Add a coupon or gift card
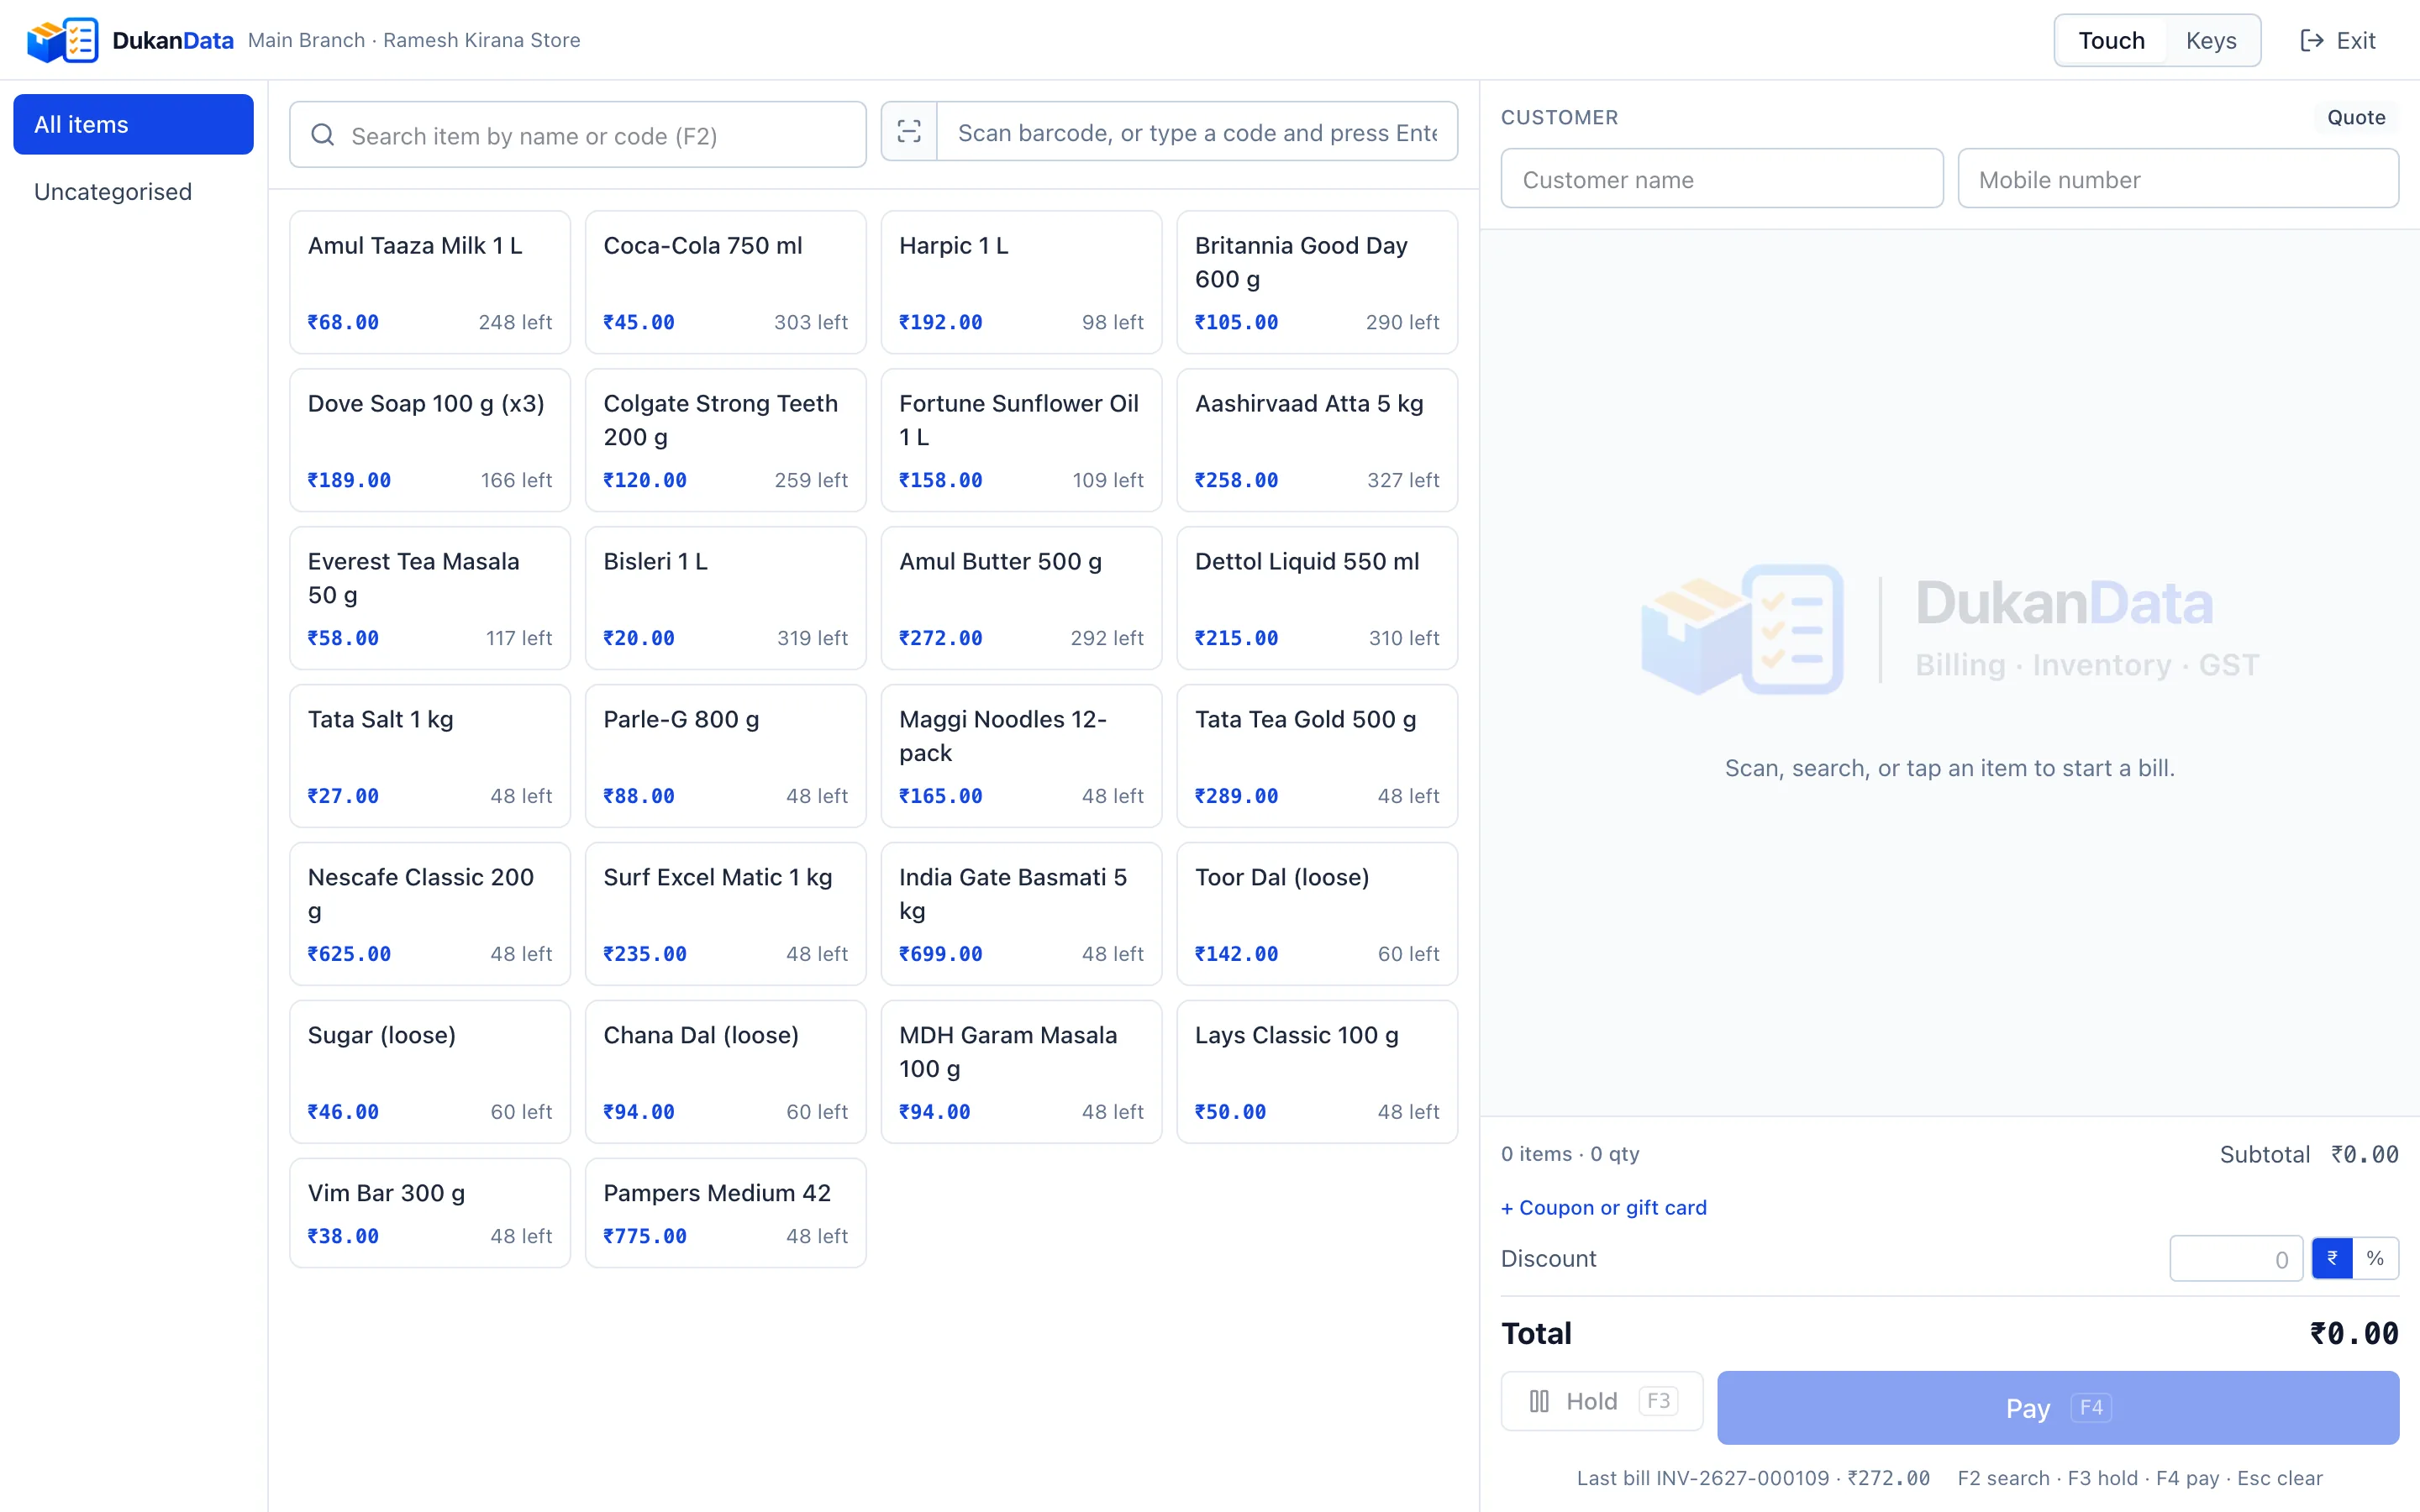Viewport: 2420px width, 1512px height. tap(1603, 1207)
